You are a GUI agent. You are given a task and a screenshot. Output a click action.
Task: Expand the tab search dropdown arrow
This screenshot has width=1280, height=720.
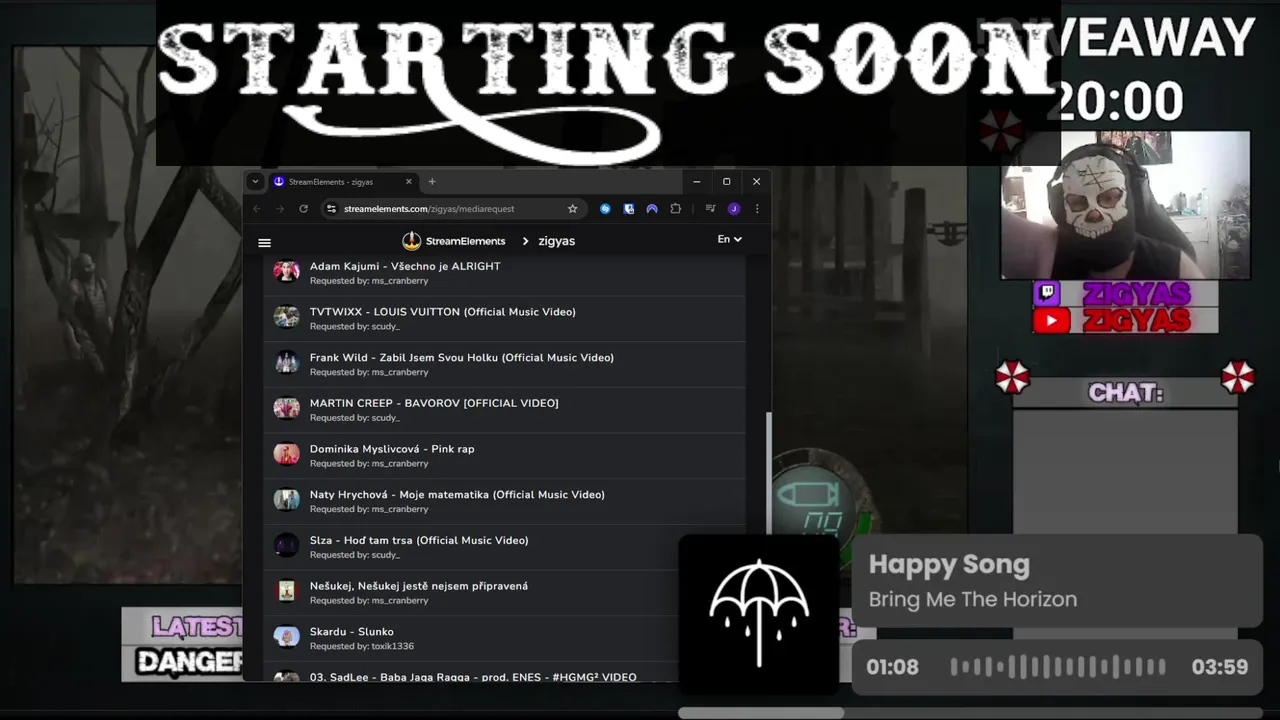tap(255, 182)
